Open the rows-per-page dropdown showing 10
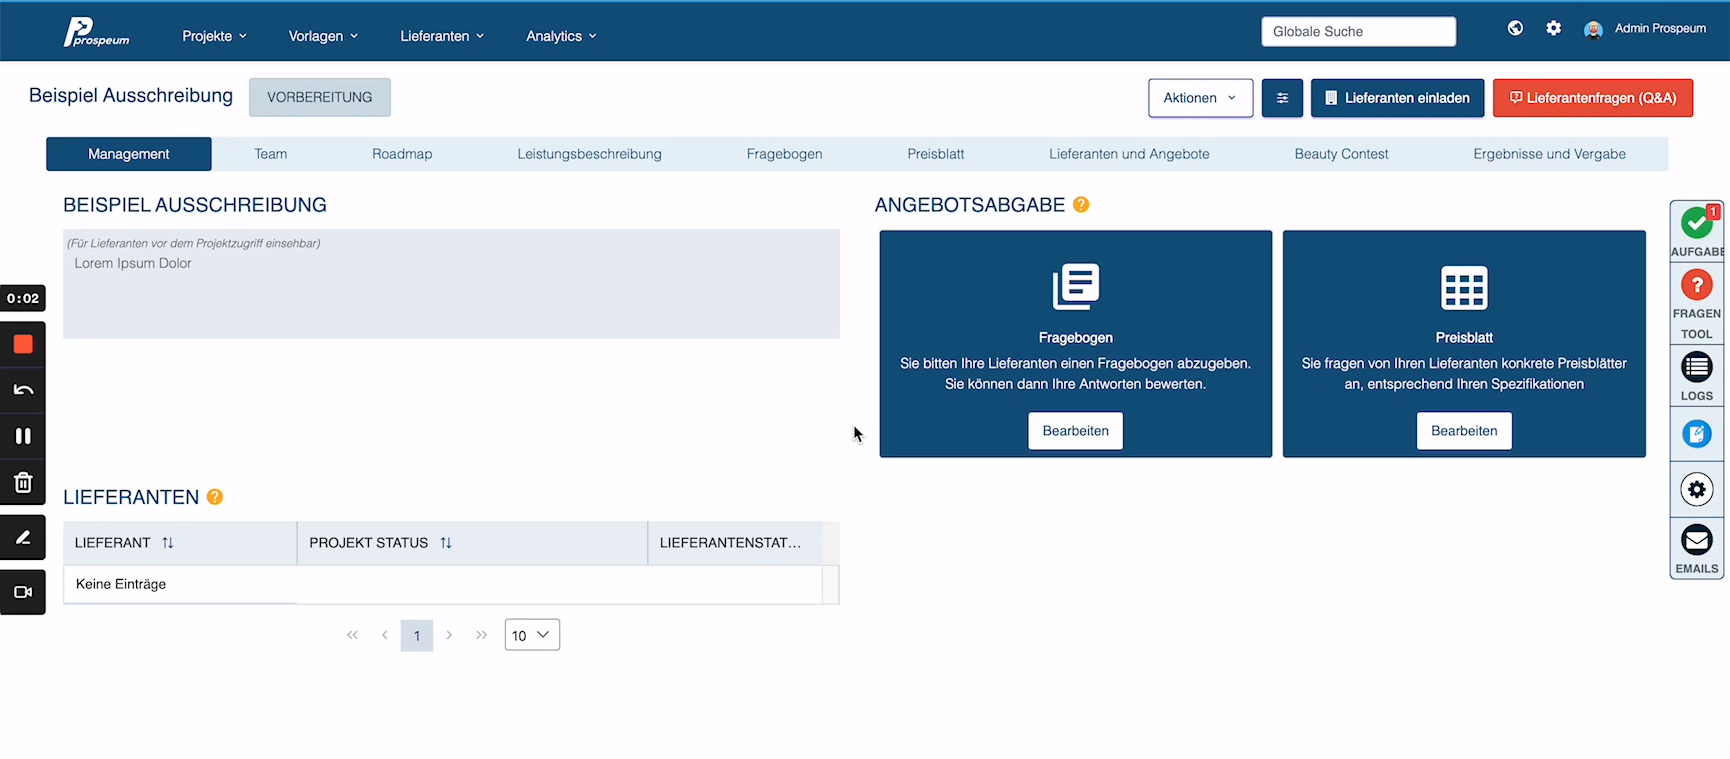The height and width of the screenshot is (759, 1730). pos(532,635)
